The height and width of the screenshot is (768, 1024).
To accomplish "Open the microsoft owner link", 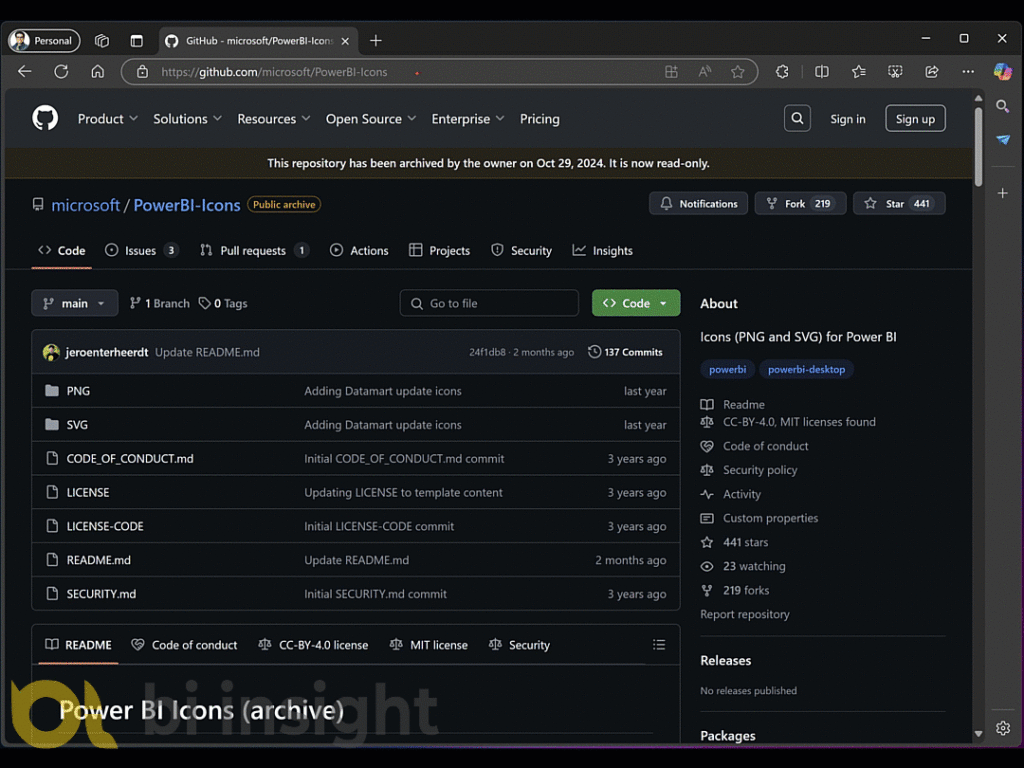I will pos(86,205).
